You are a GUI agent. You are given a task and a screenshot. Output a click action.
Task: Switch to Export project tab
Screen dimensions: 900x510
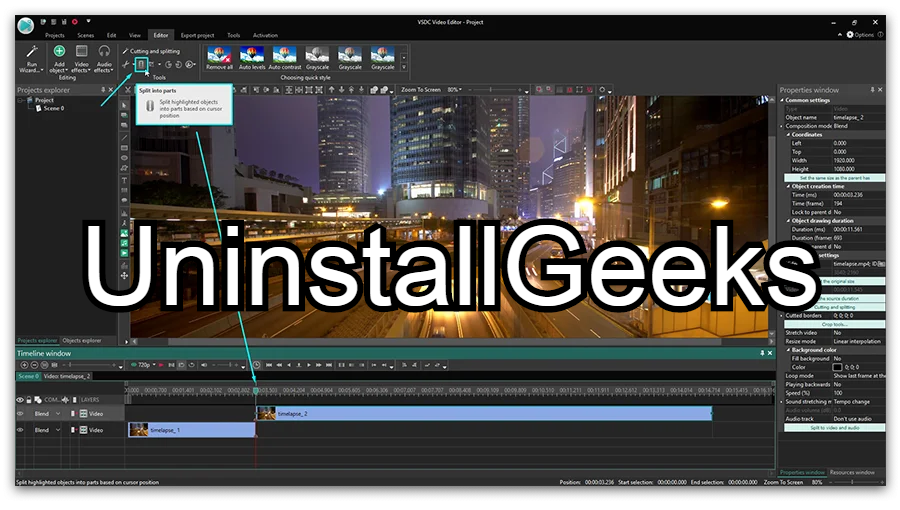(197, 36)
